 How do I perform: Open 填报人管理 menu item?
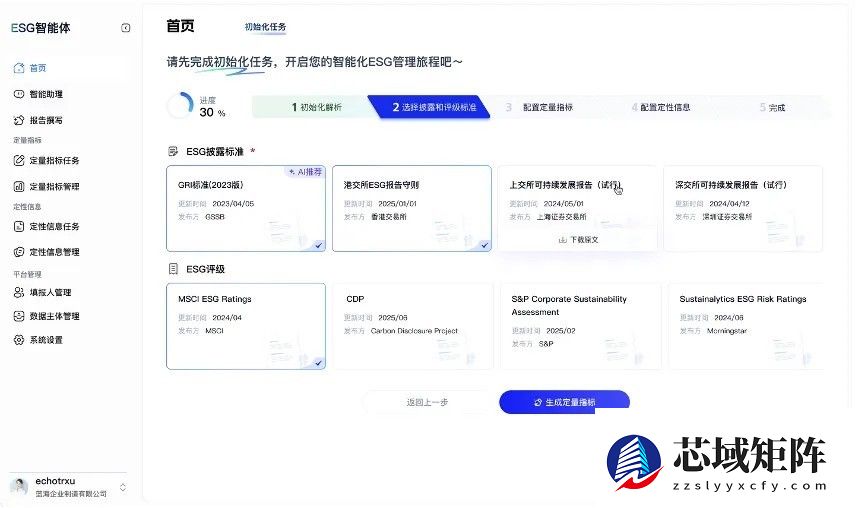pyautogui.click(x=50, y=292)
